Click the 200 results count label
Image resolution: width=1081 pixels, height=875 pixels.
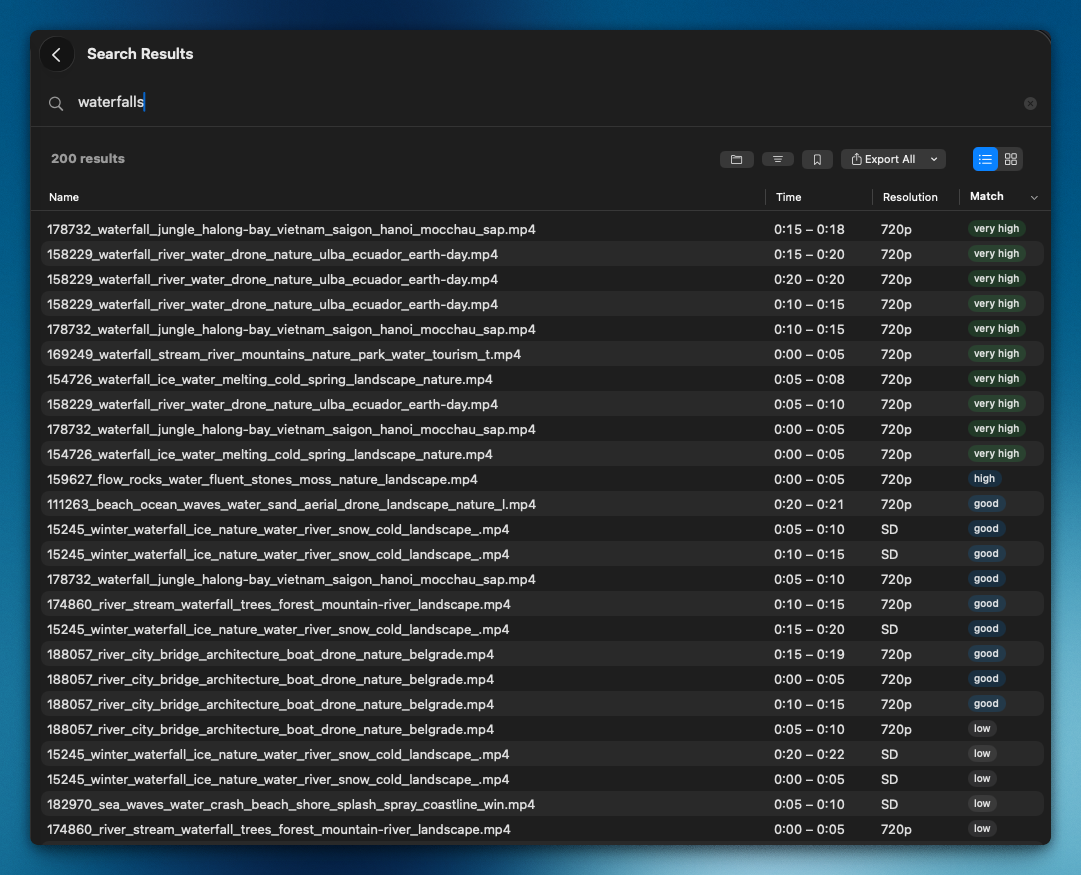[x=88, y=159]
